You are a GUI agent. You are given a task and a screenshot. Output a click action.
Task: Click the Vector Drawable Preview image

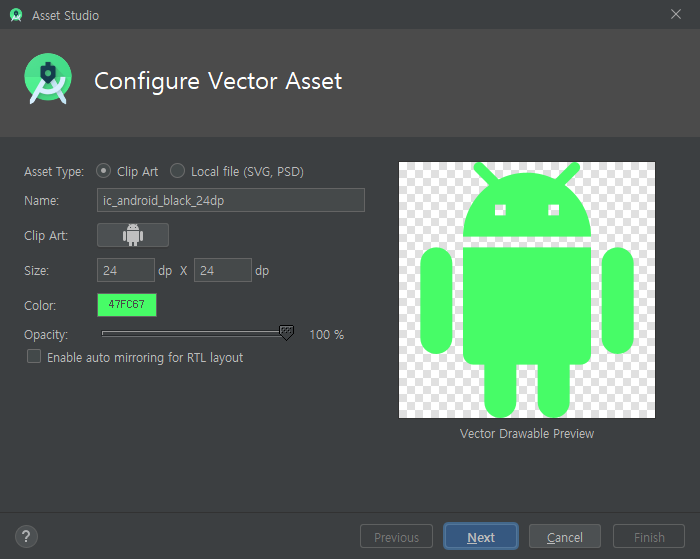527,290
